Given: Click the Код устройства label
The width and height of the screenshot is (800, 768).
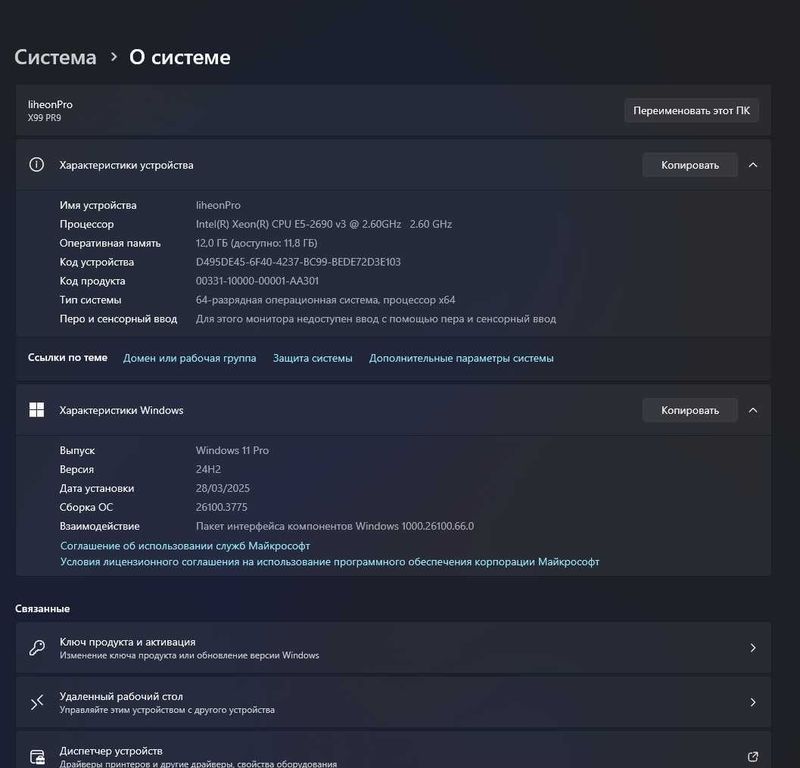Looking at the screenshot, I should pyautogui.click(x=97, y=262).
